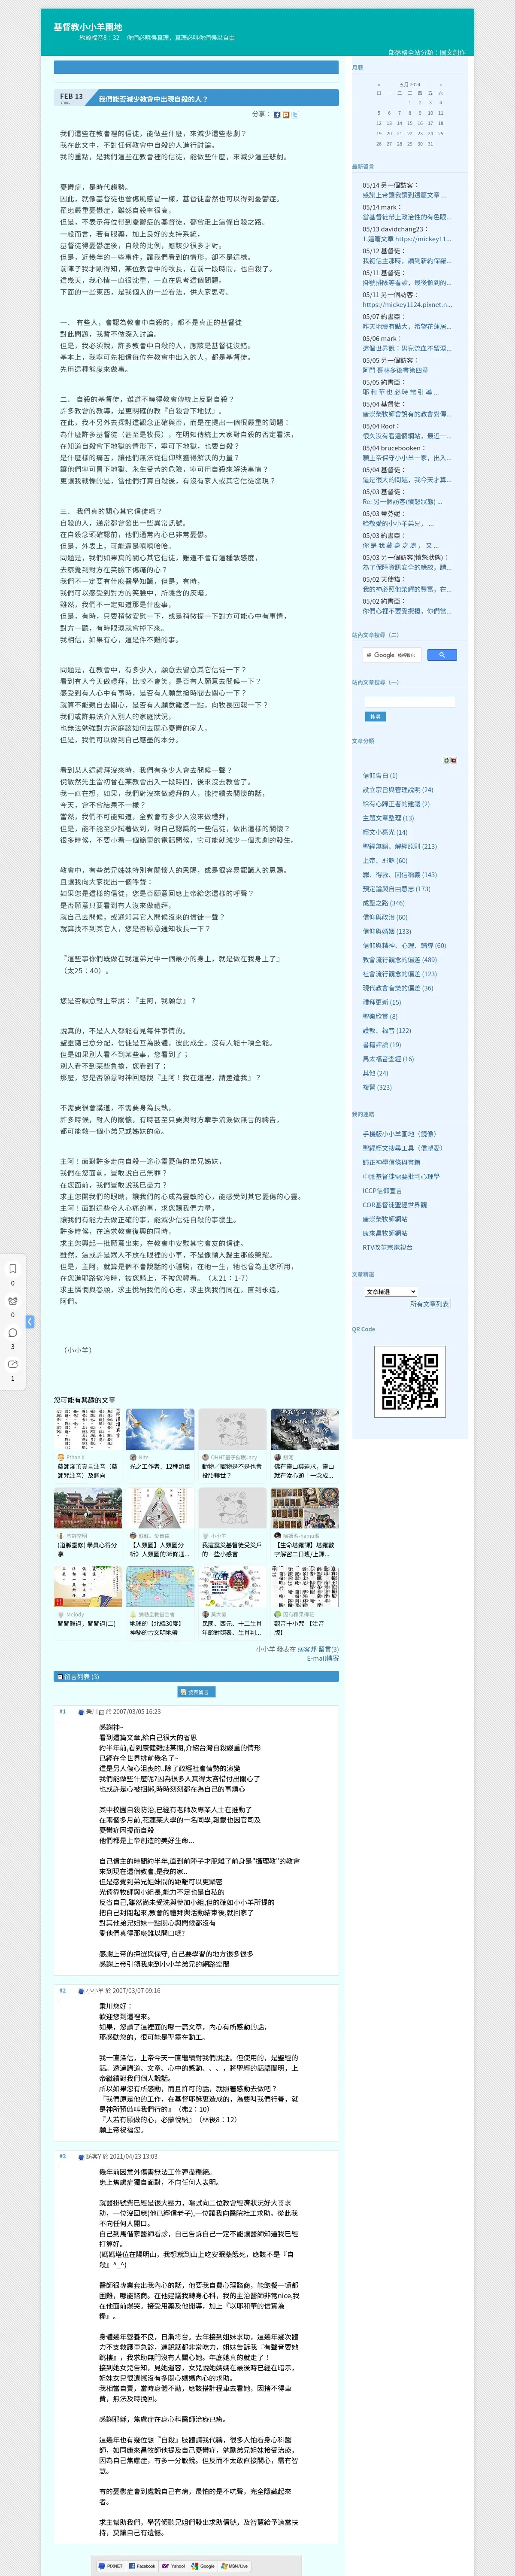Open 部落格全站分類：圖文創作 link
Screen dimensions: 515x2576
[427, 52]
